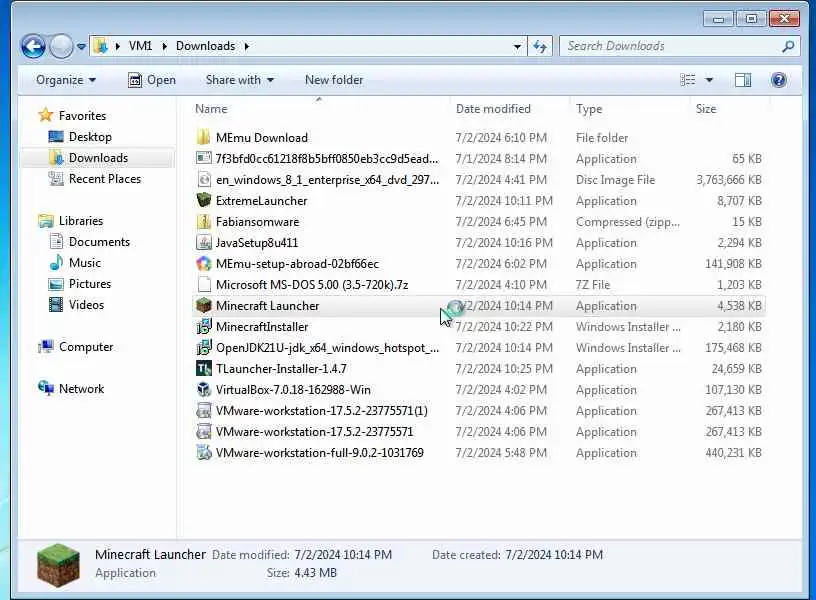Viewport: 816px width, 600px height.
Task: Expand the arrow after Downloads breadcrumb
Action: (x=247, y=46)
